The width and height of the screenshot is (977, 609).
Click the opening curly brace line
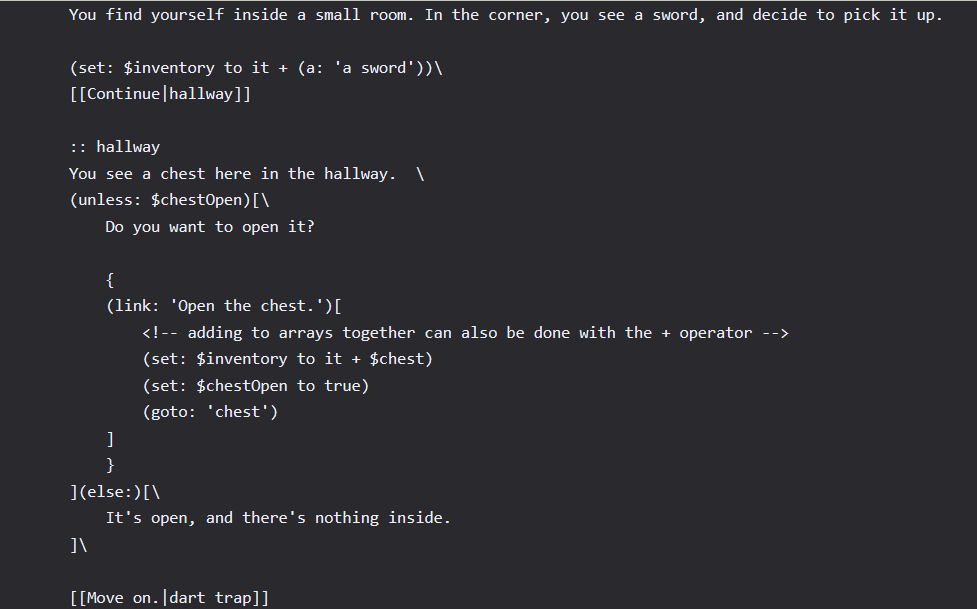point(110,280)
